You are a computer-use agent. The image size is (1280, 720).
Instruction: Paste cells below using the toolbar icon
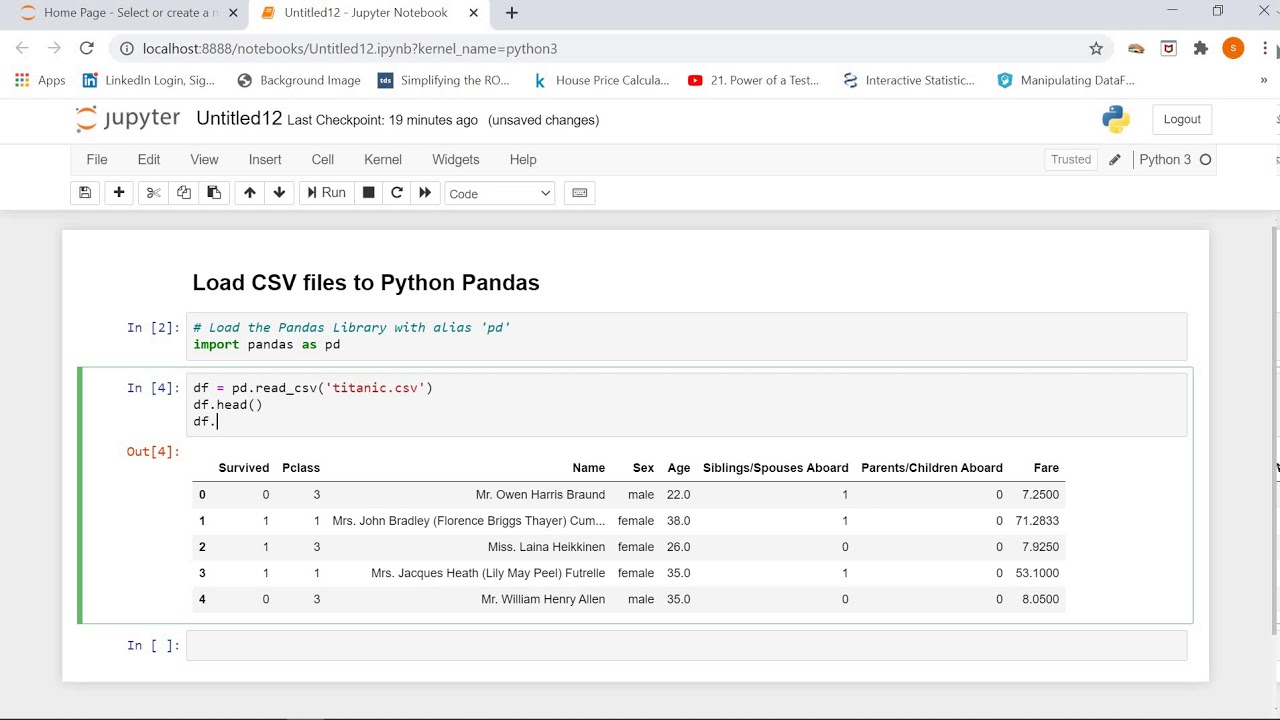coord(214,193)
